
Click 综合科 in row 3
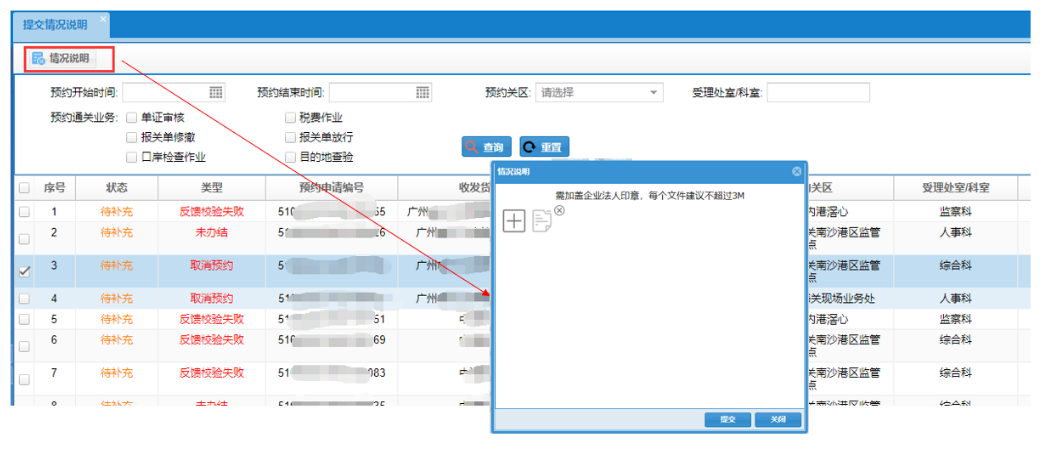coord(956,265)
